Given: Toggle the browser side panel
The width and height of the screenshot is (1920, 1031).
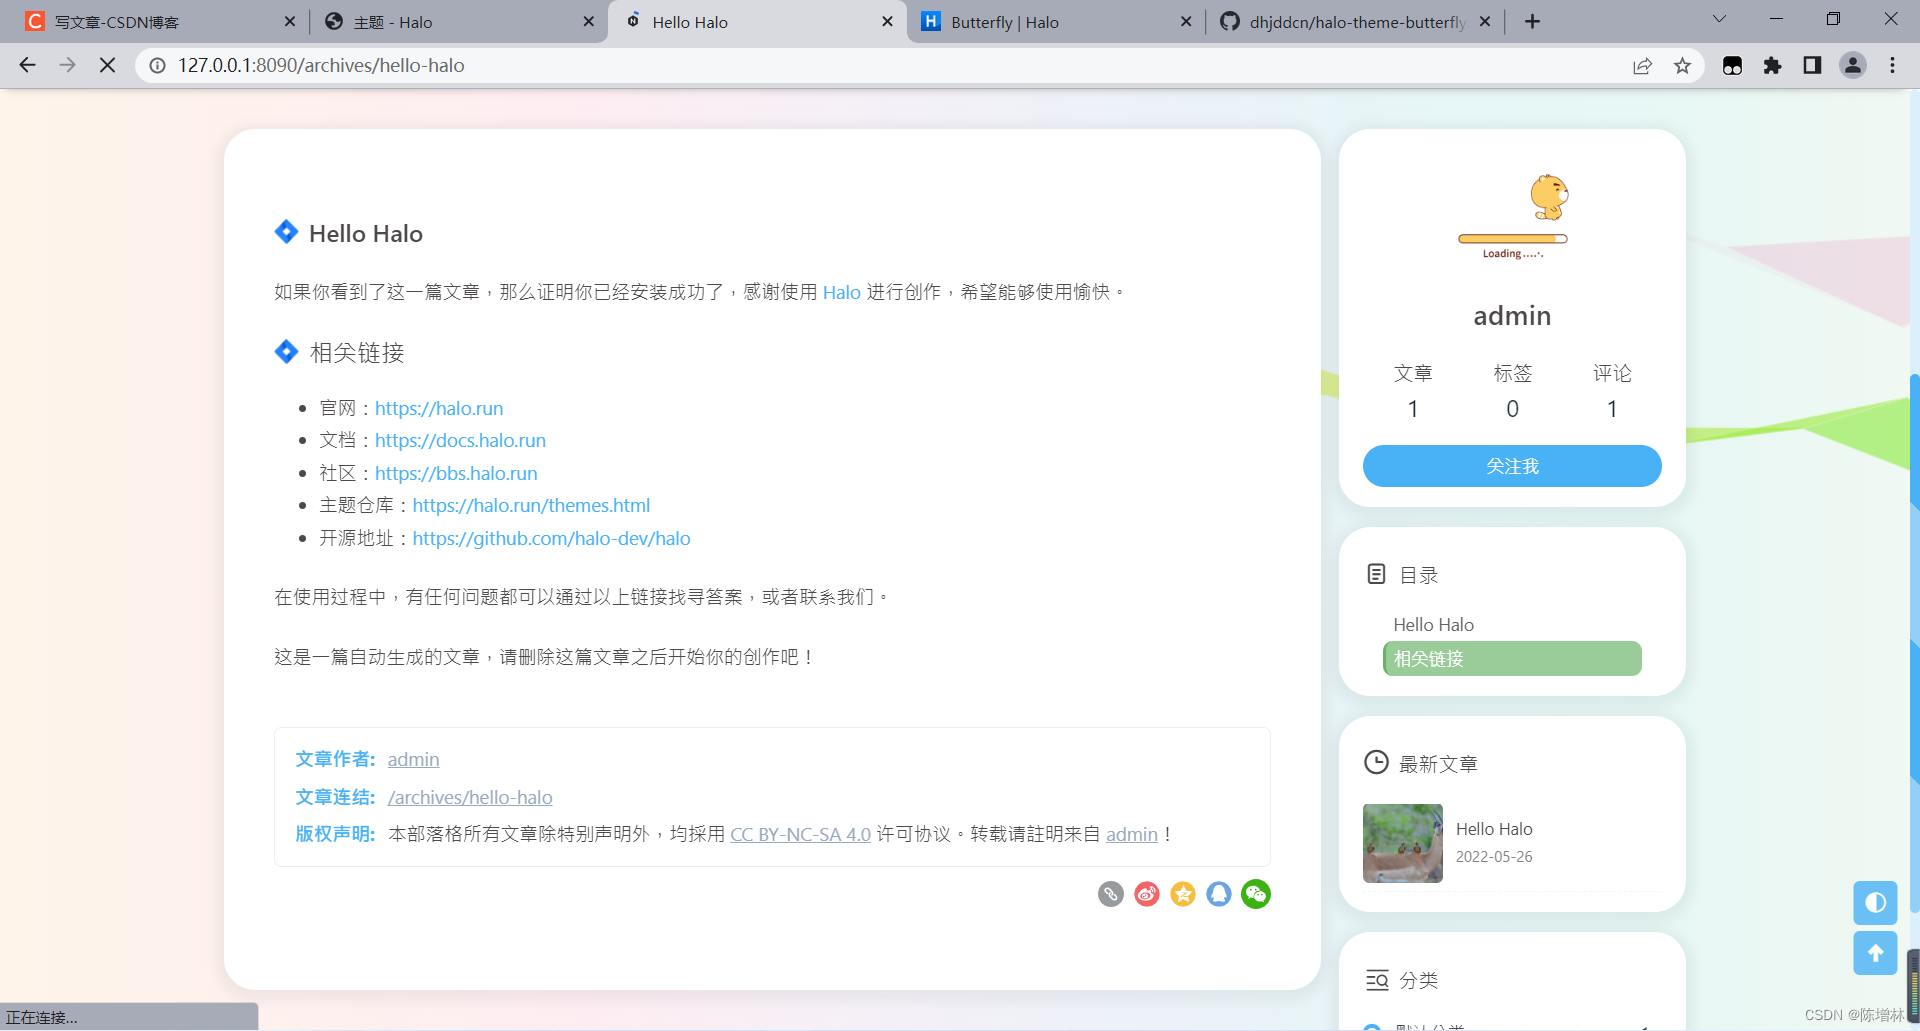Looking at the screenshot, I should click(x=1812, y=65).
